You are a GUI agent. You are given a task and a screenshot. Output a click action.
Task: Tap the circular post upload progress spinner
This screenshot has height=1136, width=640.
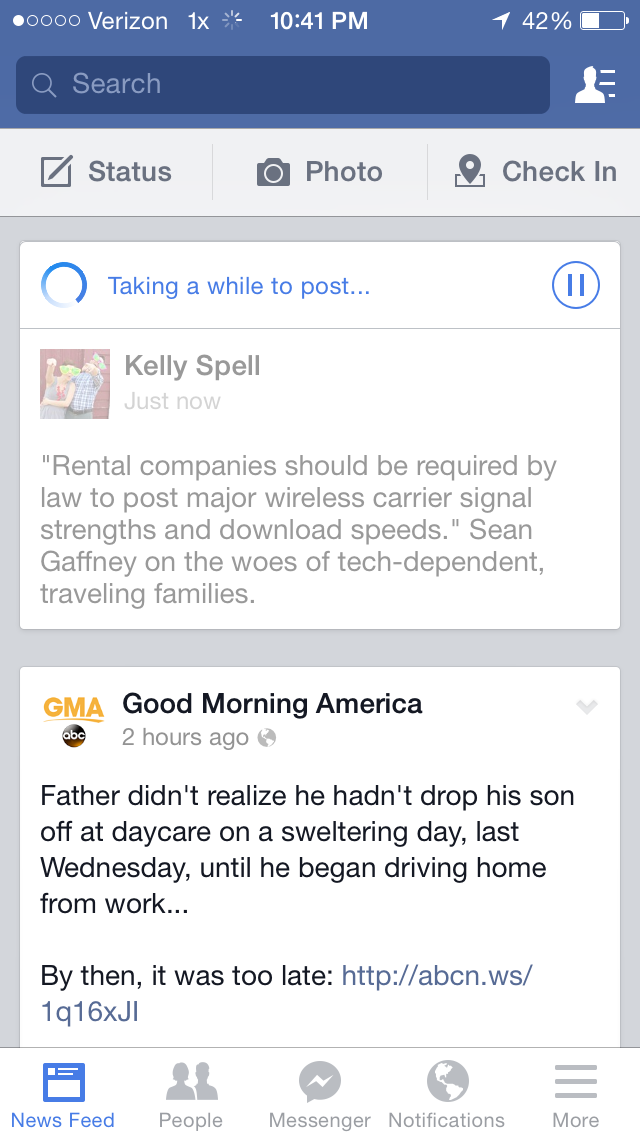click(x=64, y=286)
